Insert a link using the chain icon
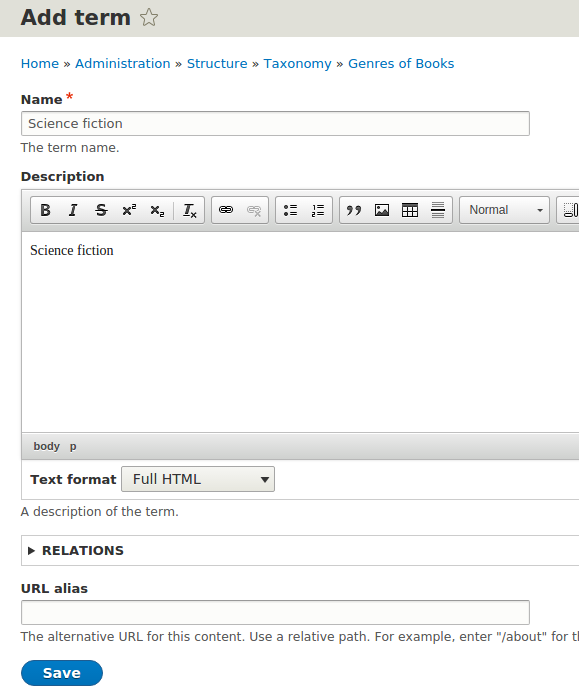The image size is (579, 692). pyautogui.click(x=226, y=210)
